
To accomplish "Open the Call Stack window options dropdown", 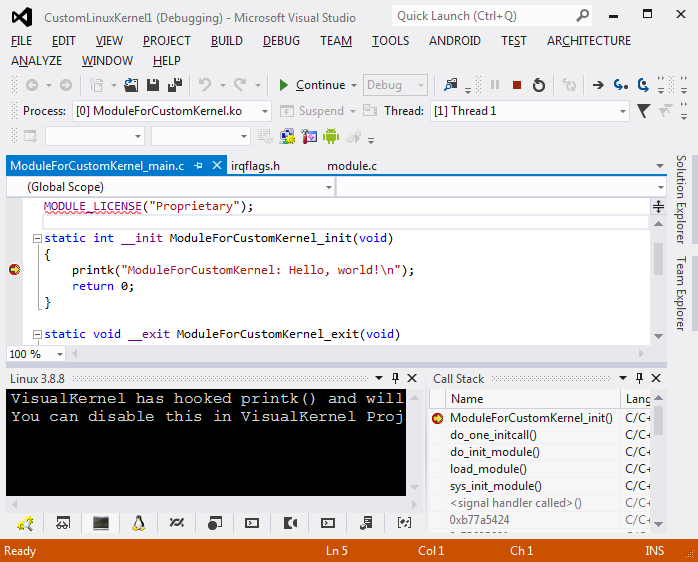I will [623, 378].
